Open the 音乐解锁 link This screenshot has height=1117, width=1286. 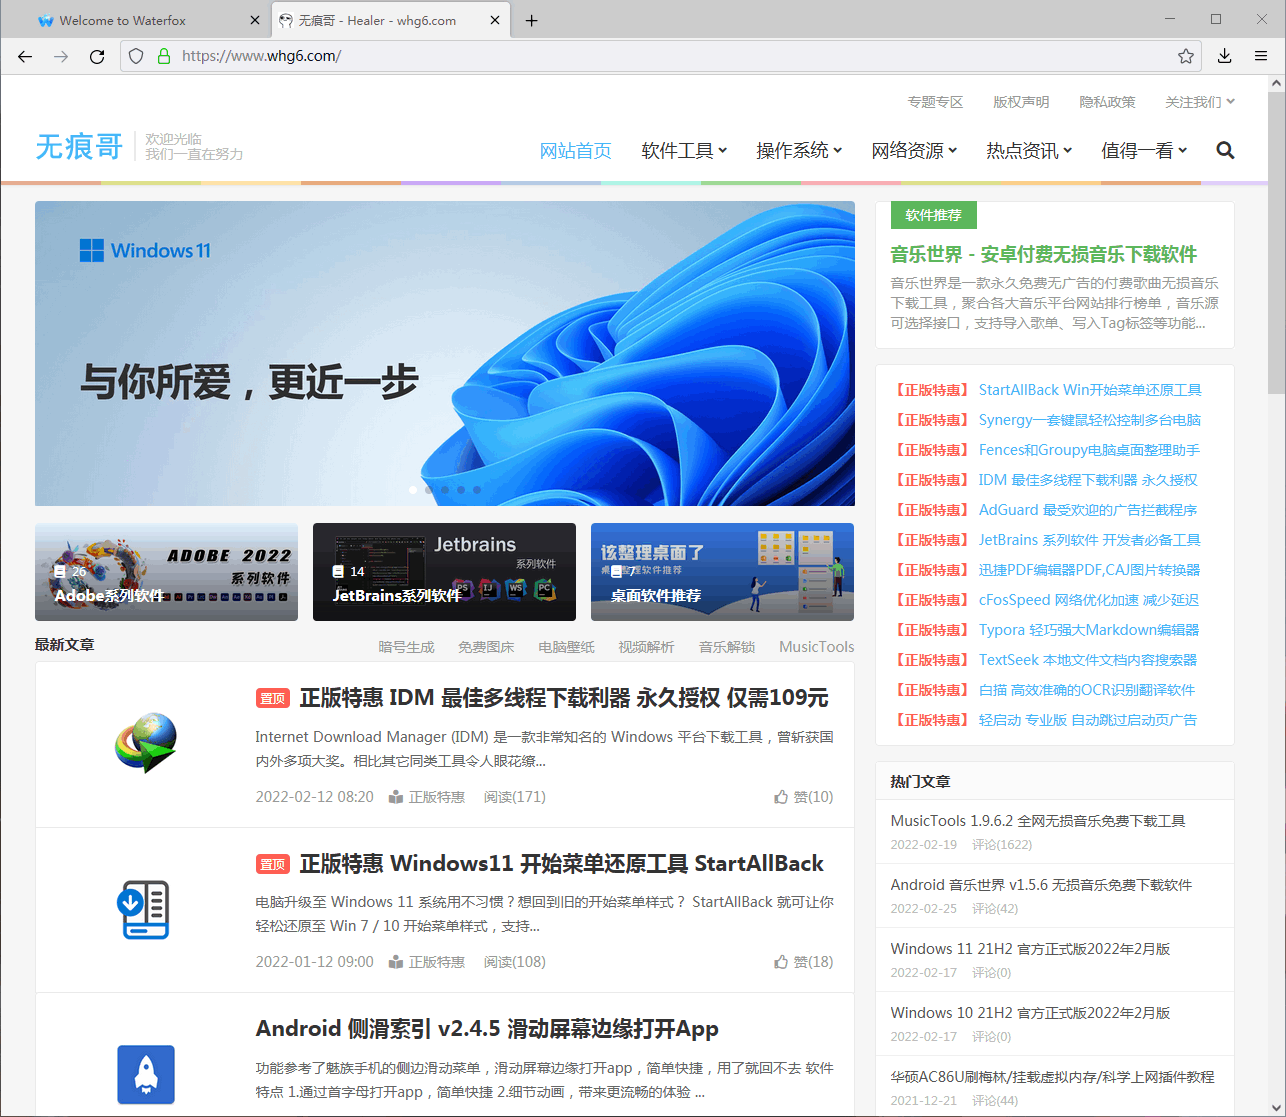(x=727, y=647)
